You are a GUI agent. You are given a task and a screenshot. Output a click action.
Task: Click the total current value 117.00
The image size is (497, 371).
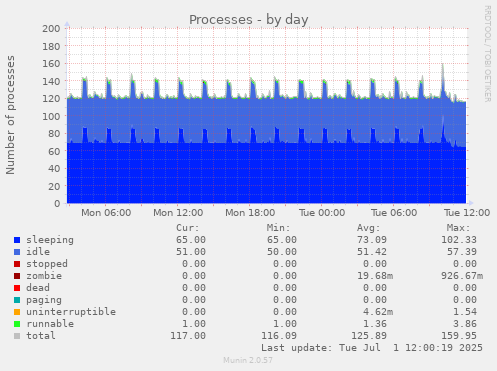click(x=188, y=336)
